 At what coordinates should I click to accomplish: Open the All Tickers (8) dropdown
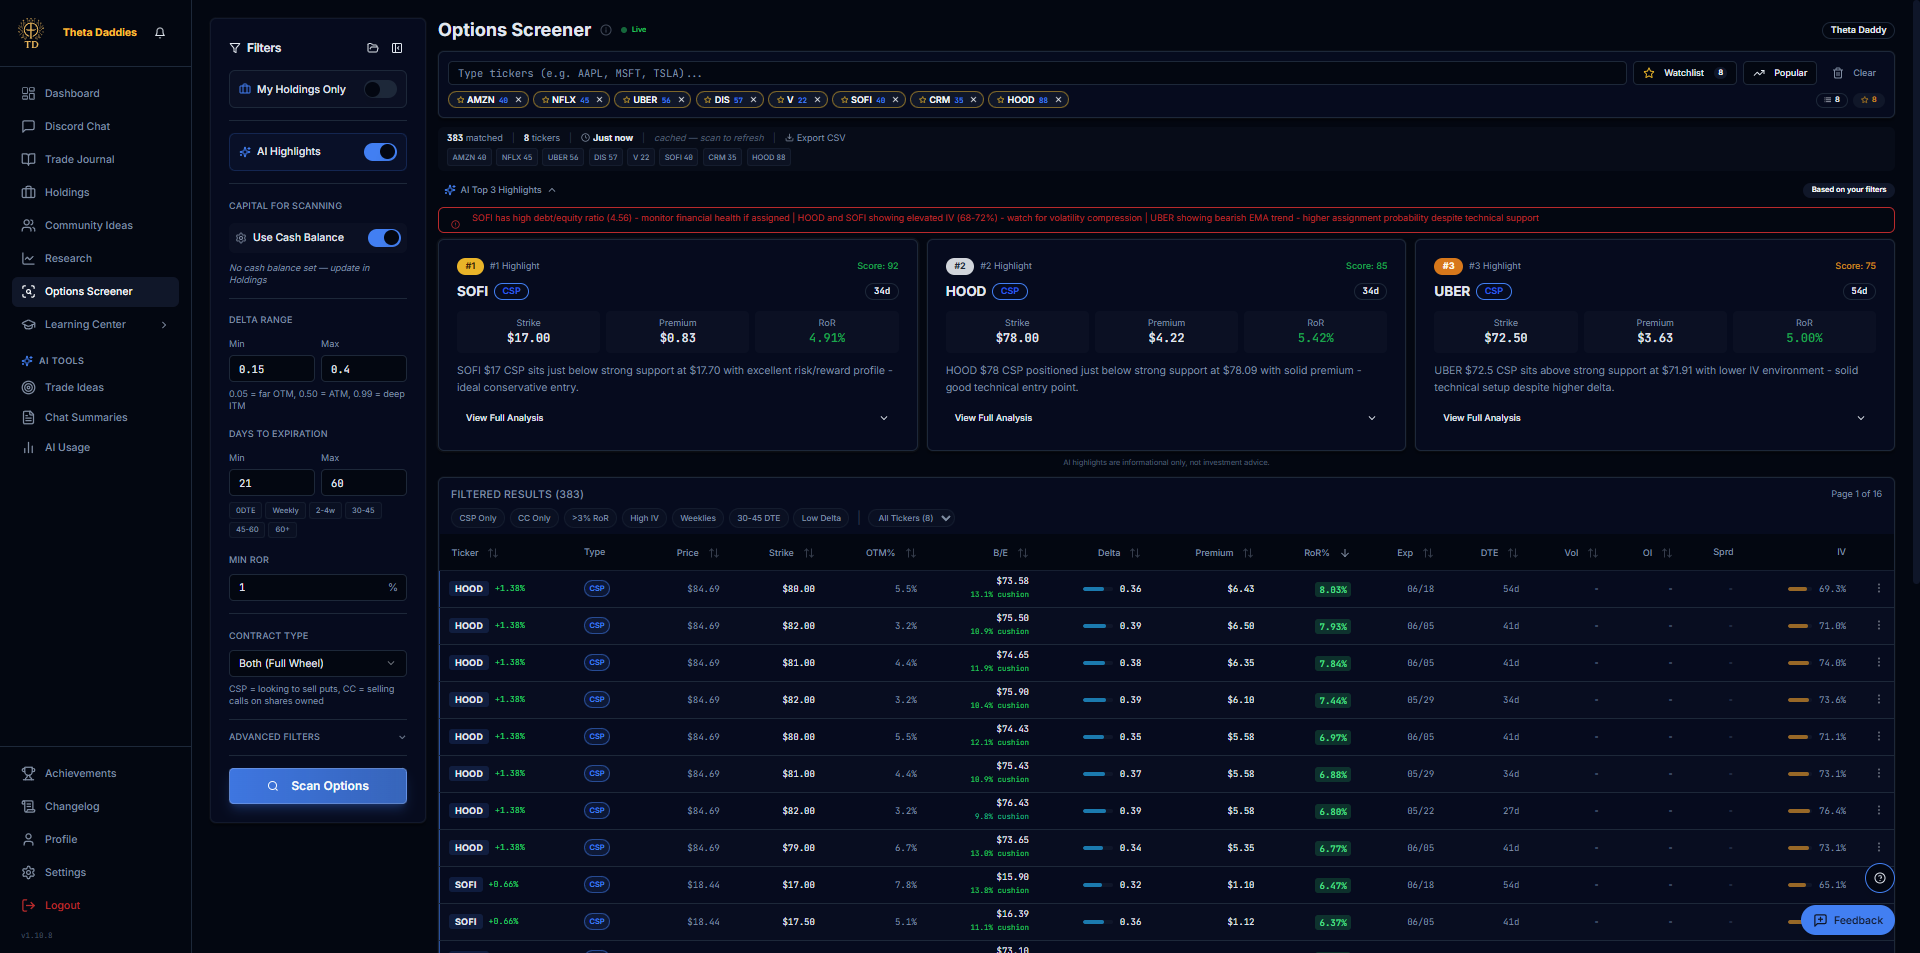click(x=911, y=518)
